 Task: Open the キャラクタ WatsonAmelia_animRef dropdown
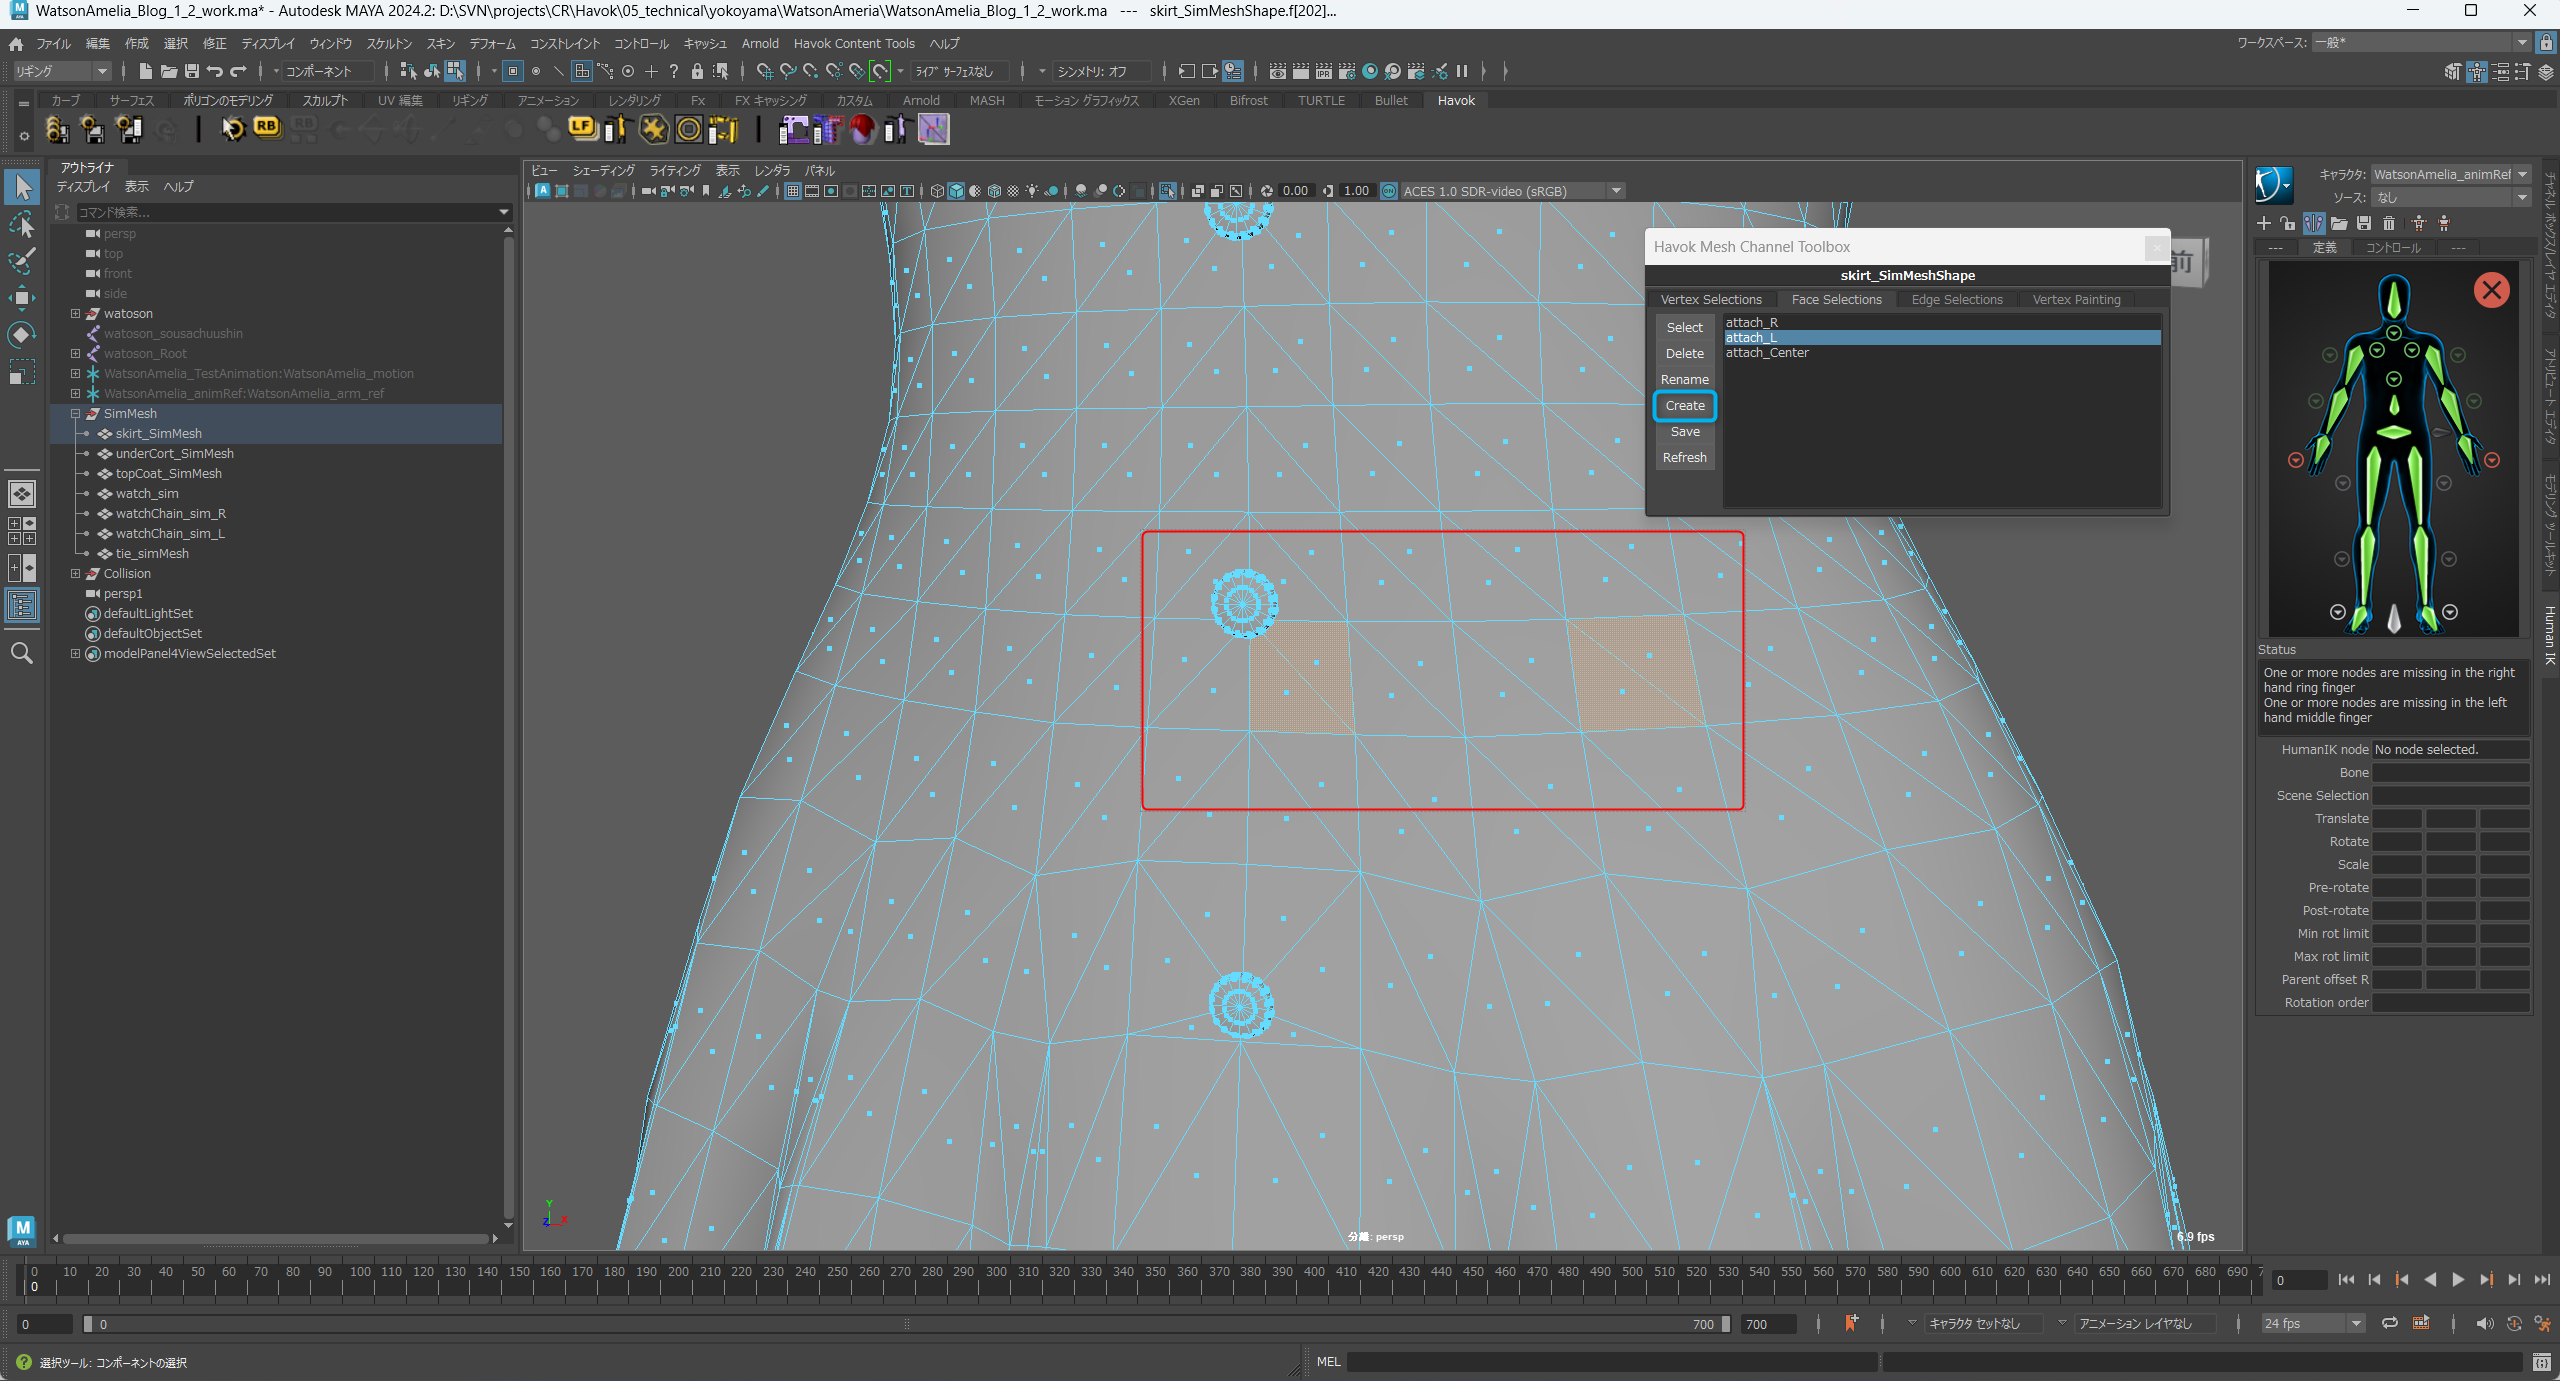2450,174
